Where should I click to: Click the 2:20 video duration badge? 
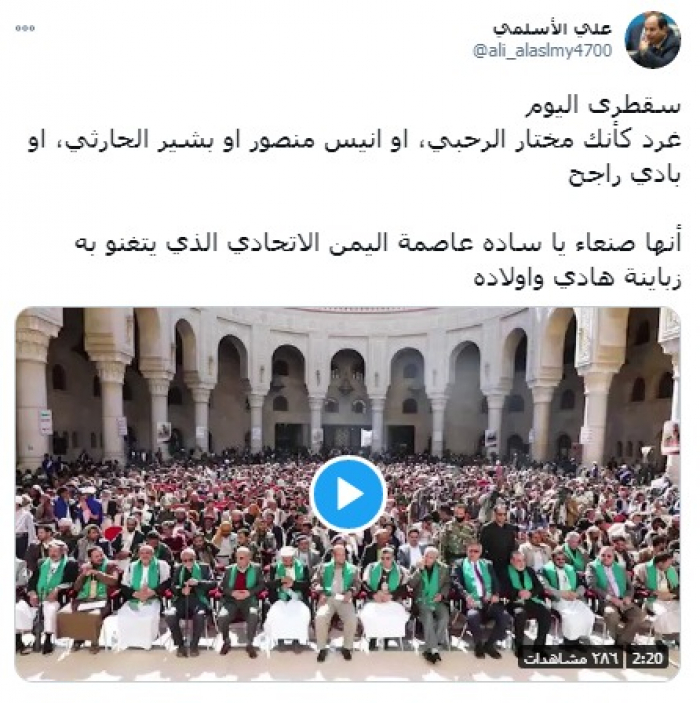coord(647,658)
